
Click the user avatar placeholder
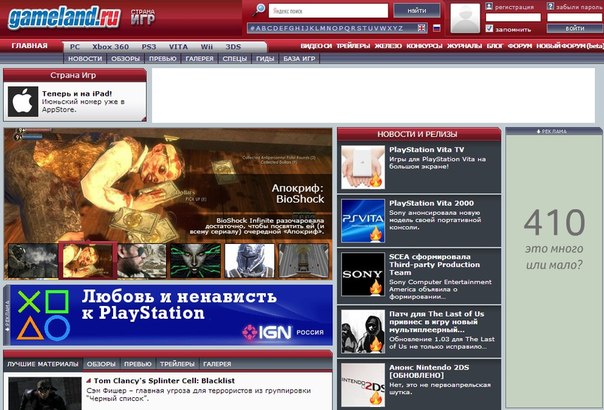point(465,18)
